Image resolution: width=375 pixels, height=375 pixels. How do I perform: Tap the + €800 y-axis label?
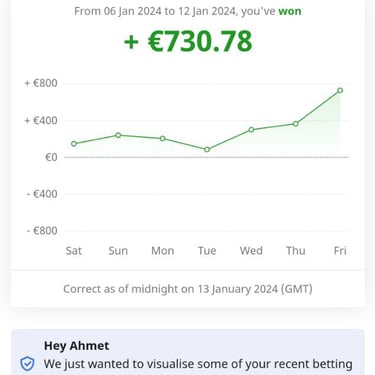[x=41, y=83]
